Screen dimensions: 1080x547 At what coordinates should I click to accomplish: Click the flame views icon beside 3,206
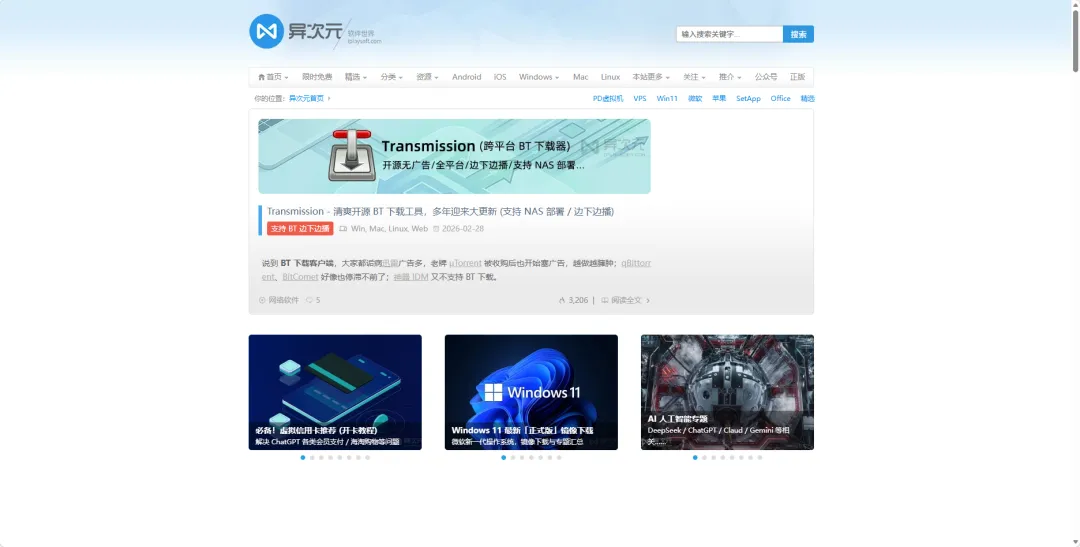562,300
